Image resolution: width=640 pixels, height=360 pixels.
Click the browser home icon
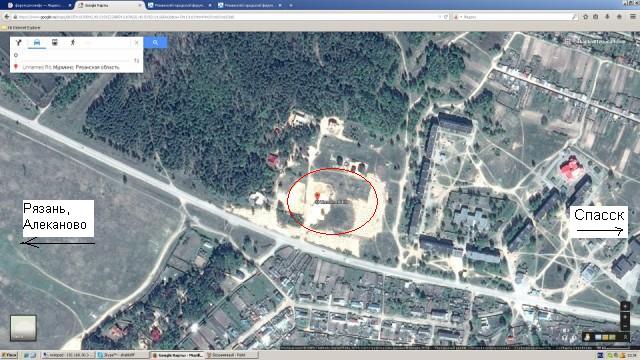tap(619, 17)
